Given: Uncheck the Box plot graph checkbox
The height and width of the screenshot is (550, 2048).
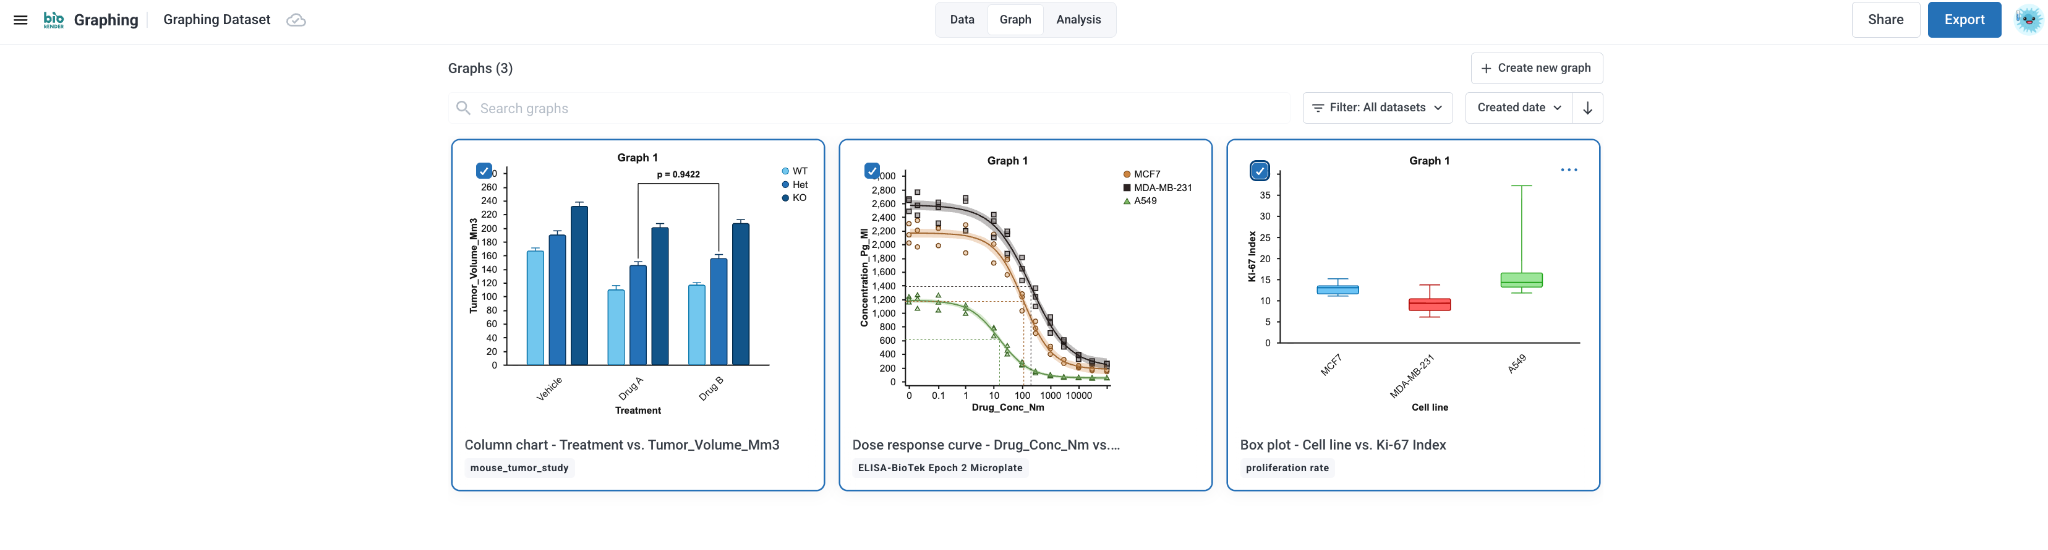Looking at the screenshot, I should 1260,171.
